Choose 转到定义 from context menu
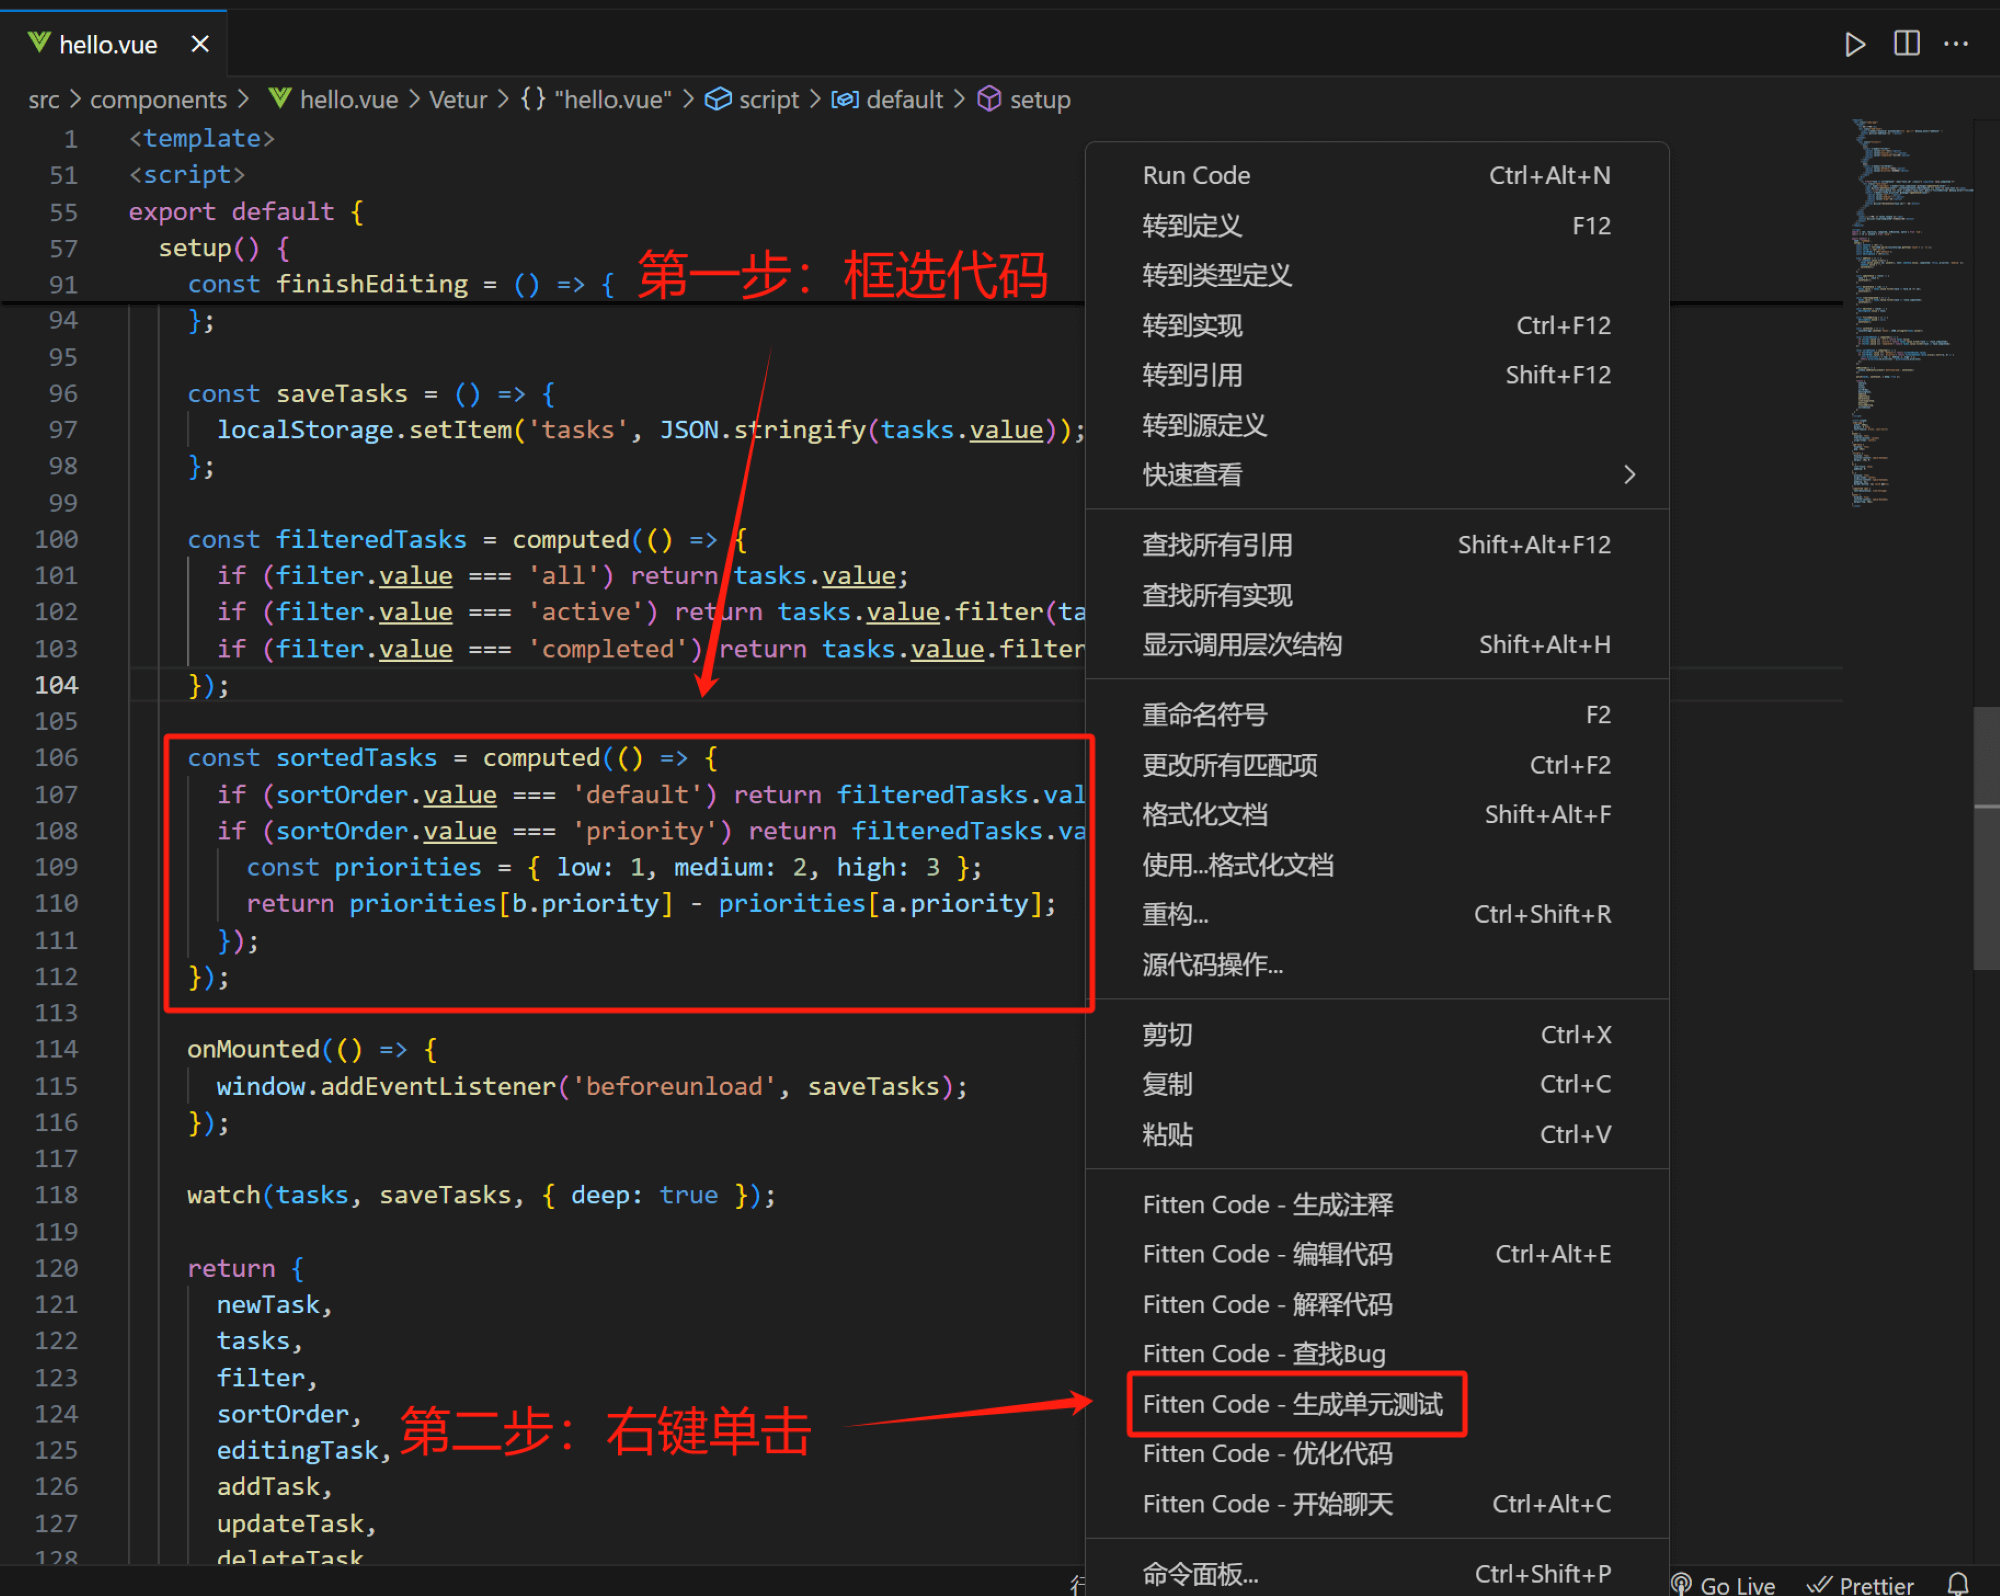The height and width of the screenshot is (1596, 2000). pos(1377,226)
